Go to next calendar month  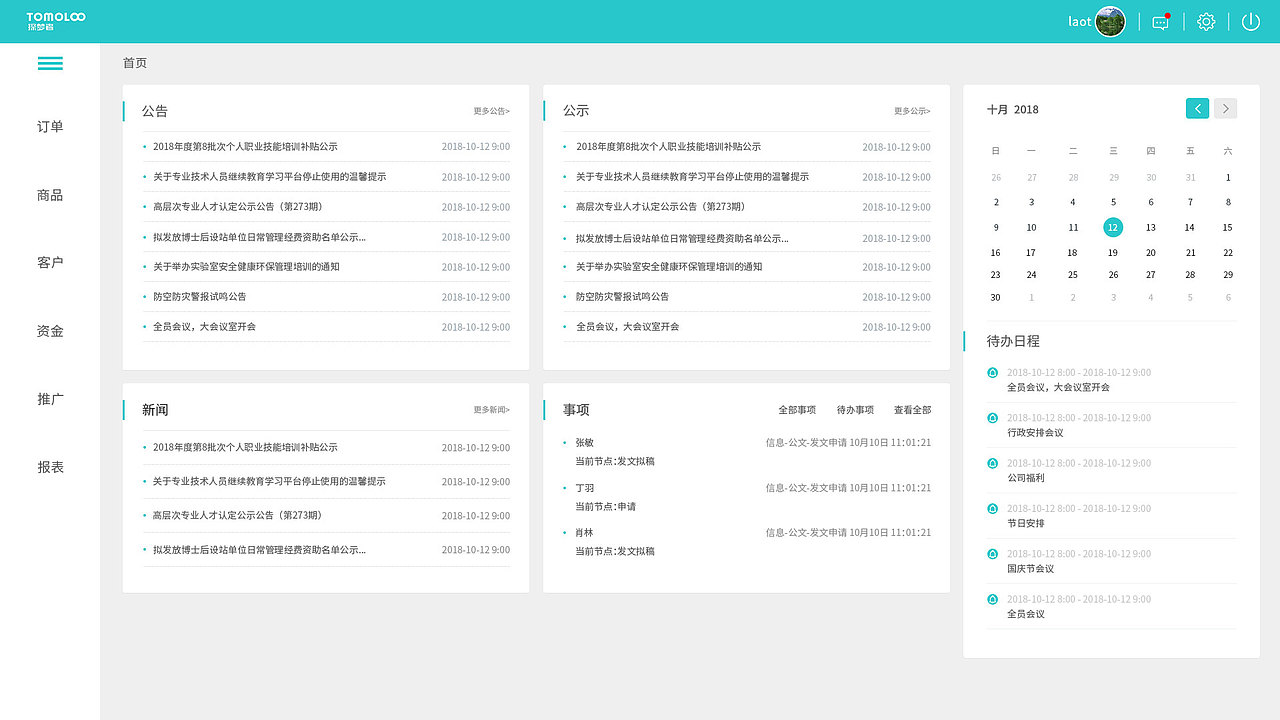(1225, 108)
